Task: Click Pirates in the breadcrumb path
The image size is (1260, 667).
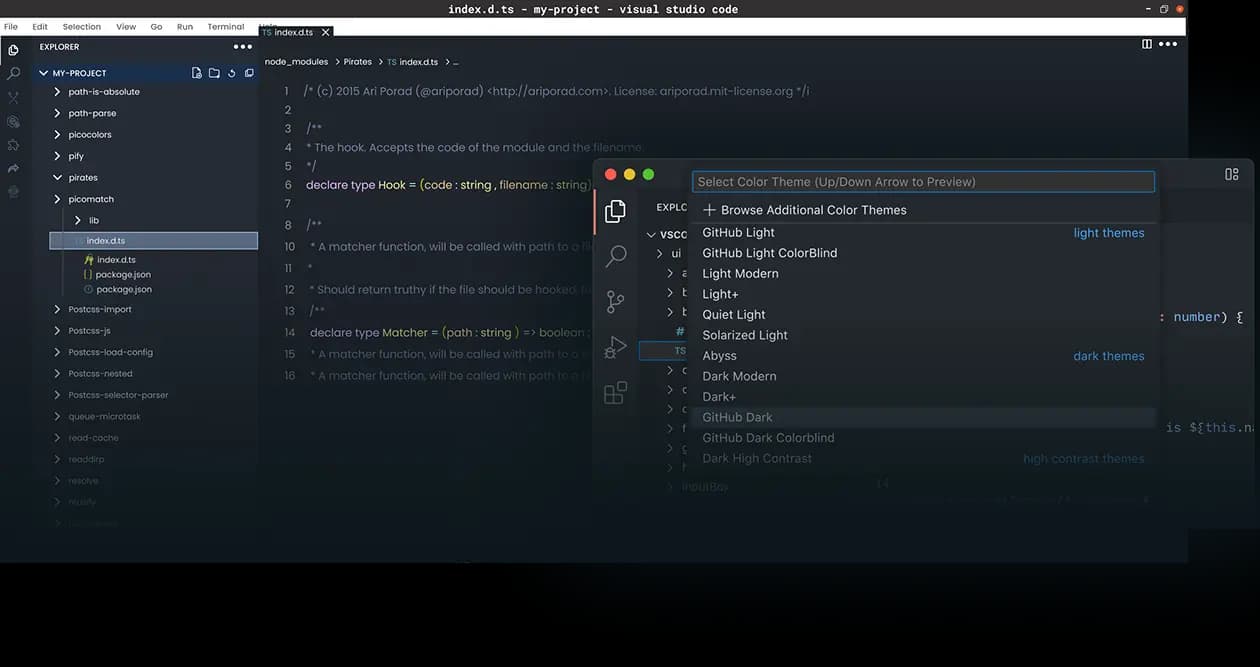Action: tap(358, 62)
